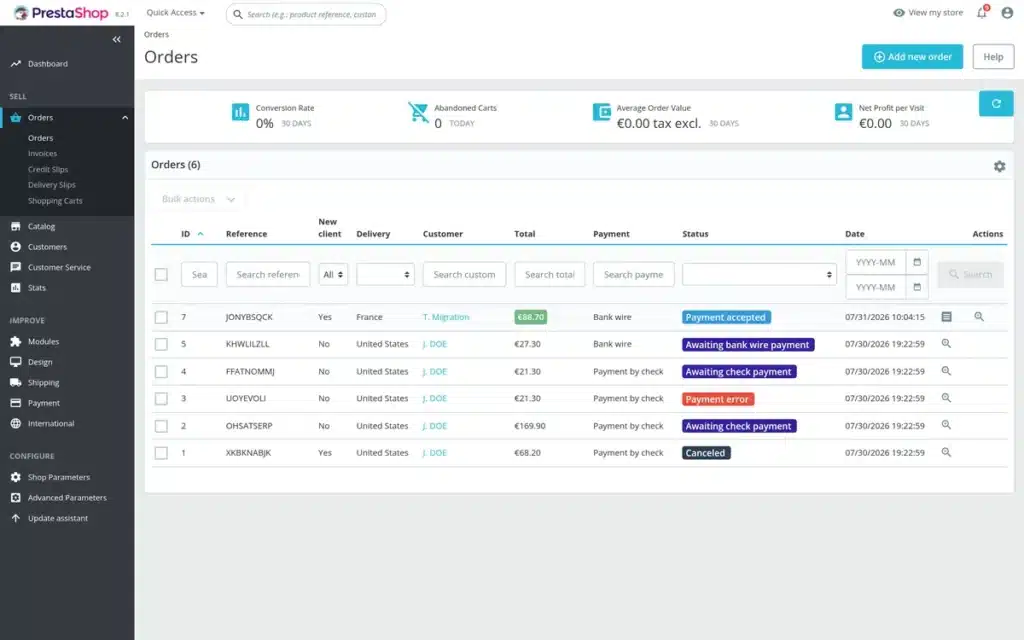
Task: Click the Average Order Value wallet icon
Action: coord(601,112)
